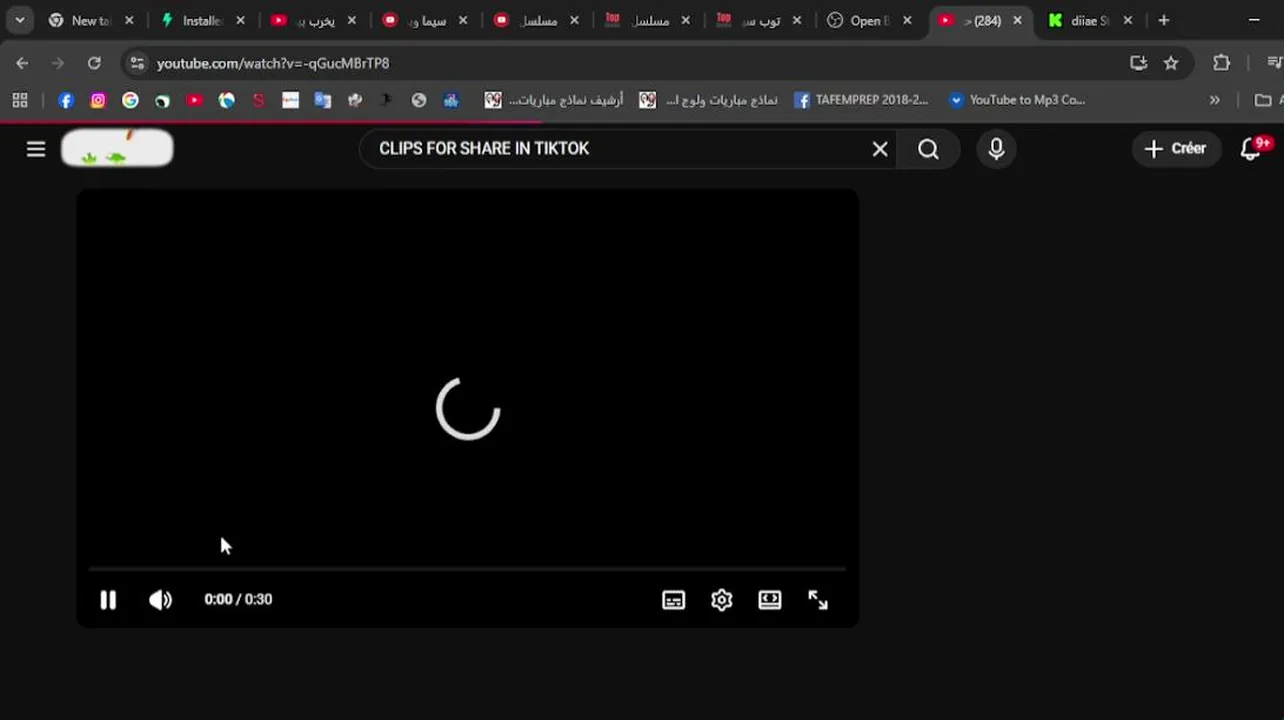Select the youtube.com URL in address bar
The width and height of the screenshot is (1284, 720).
point(273,63)
